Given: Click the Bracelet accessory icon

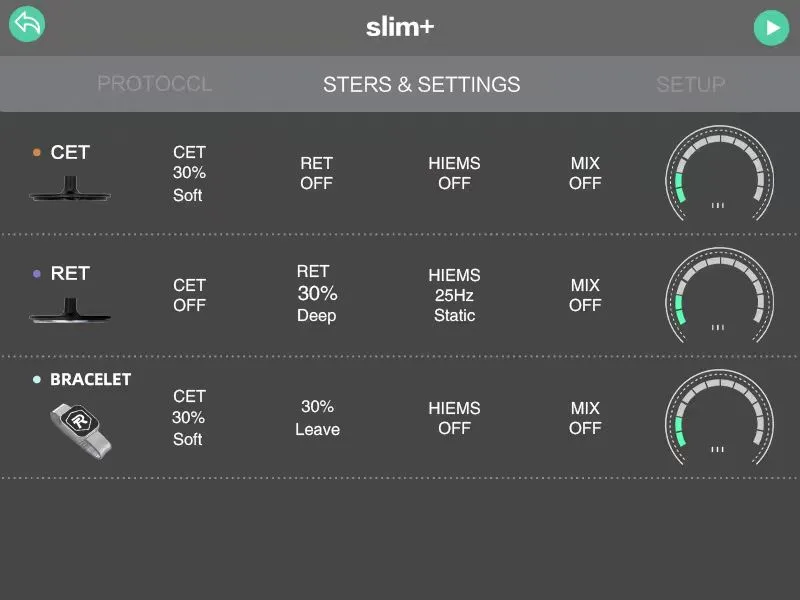Looking at the screenshot, I should [80, 428].
